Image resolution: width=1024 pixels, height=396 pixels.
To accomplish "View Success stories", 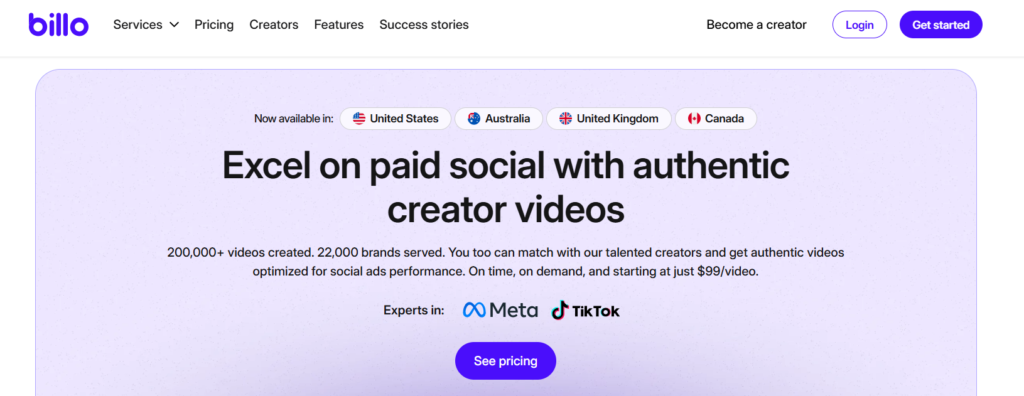I will pos(424,25).
